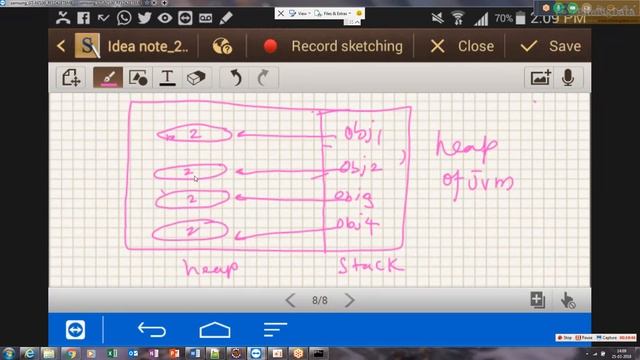
Task: Toggle the finger touch input lock
Action: 567,300
